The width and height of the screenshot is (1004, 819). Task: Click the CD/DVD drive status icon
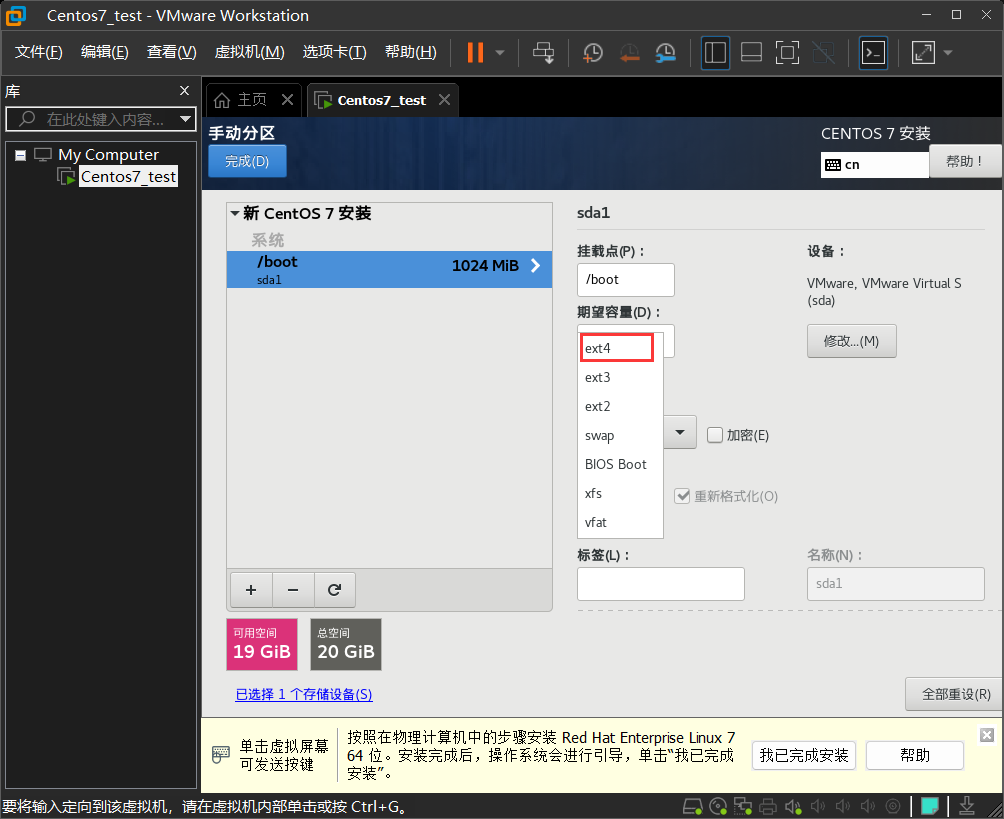pyautogui.click(x=717, y=806)
